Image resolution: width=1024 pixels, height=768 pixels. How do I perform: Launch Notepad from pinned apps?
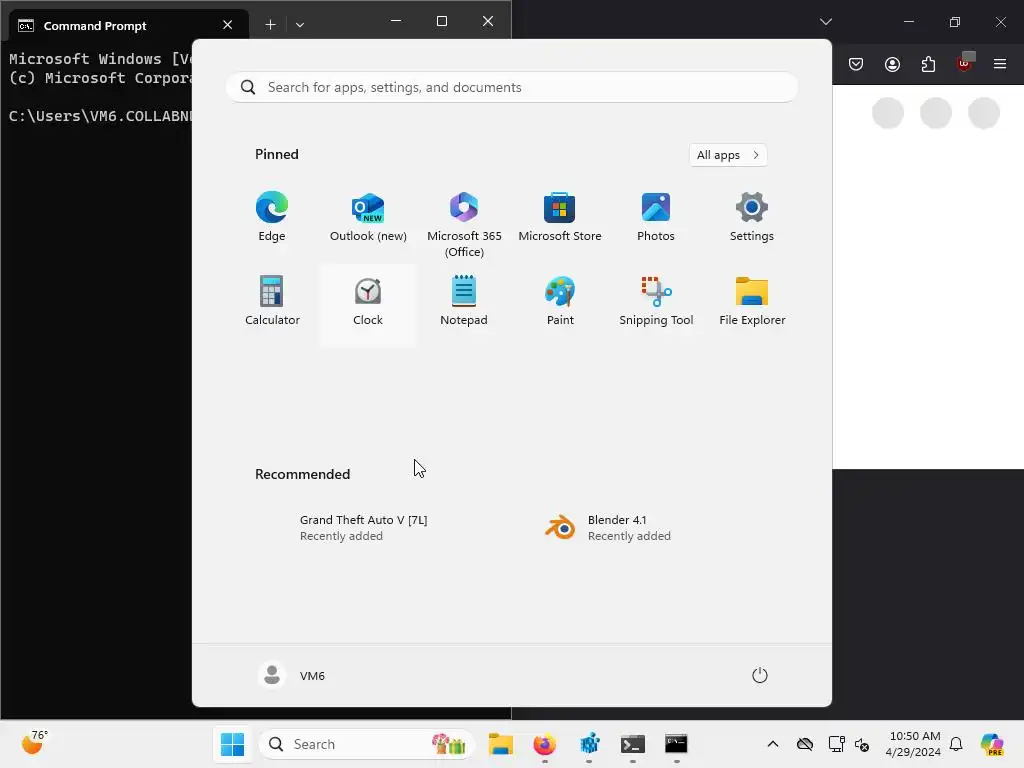[464, 302]
